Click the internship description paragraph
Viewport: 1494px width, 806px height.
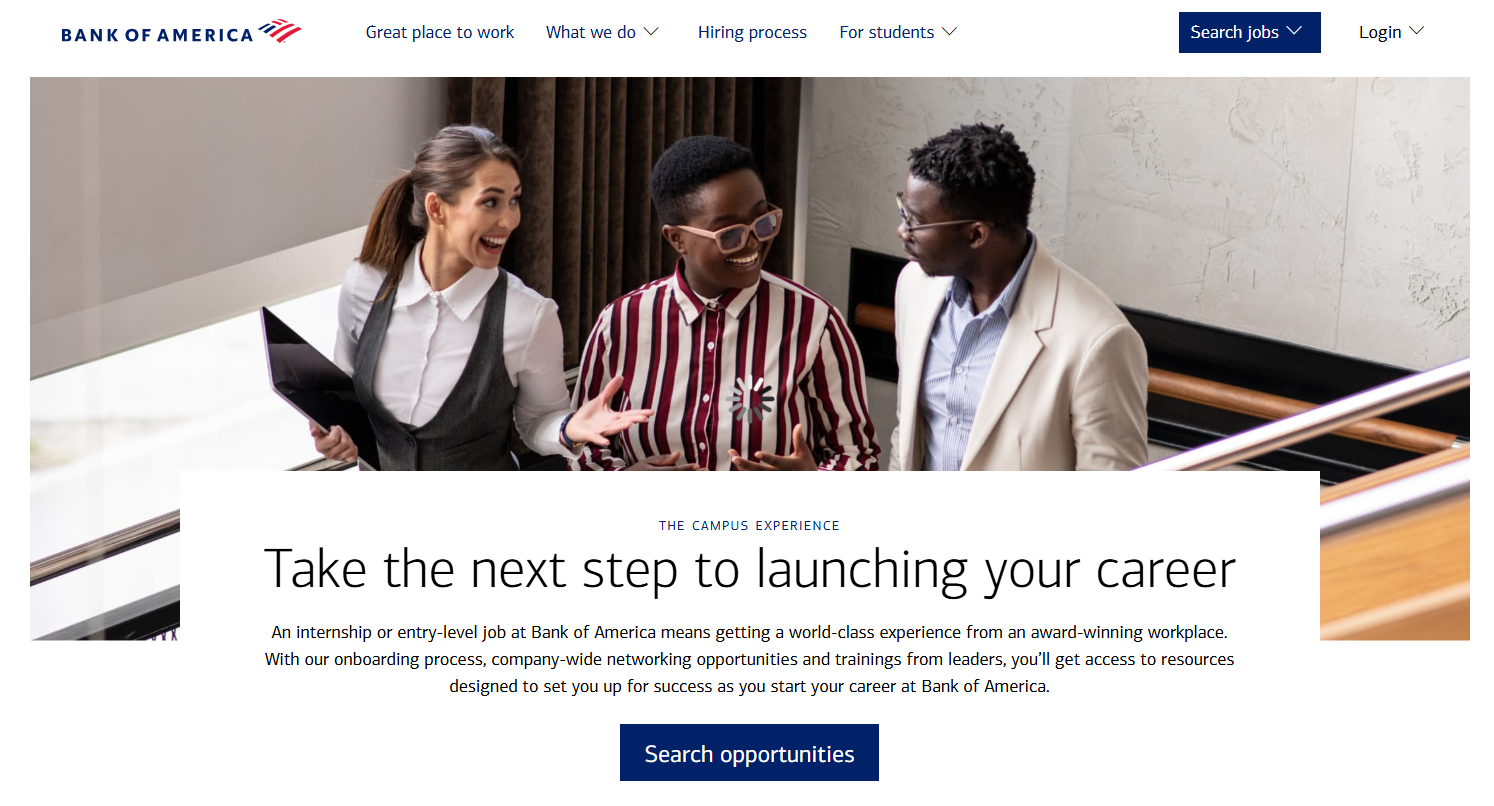coord(749,660)
